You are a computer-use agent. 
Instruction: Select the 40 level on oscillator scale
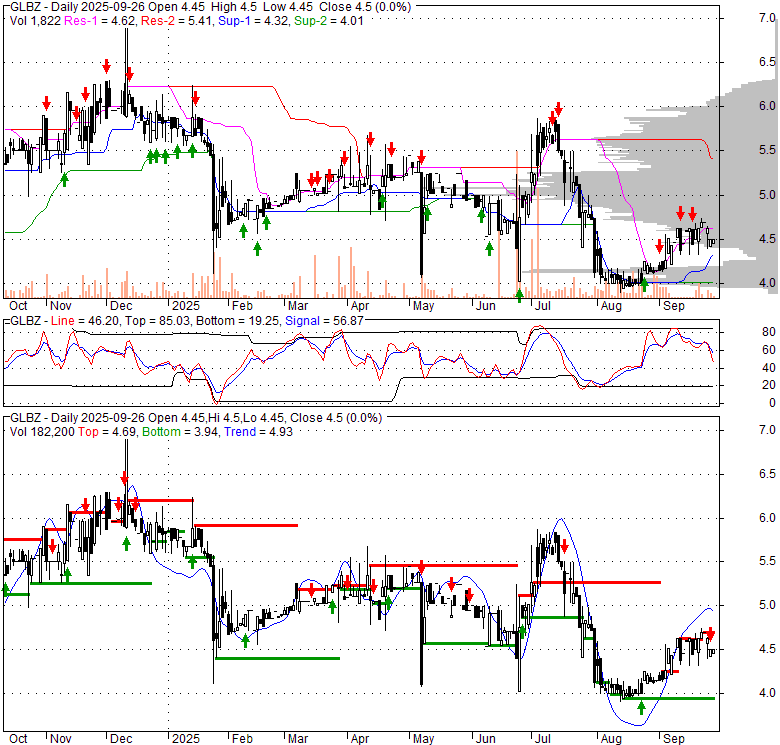coord(769,368)
